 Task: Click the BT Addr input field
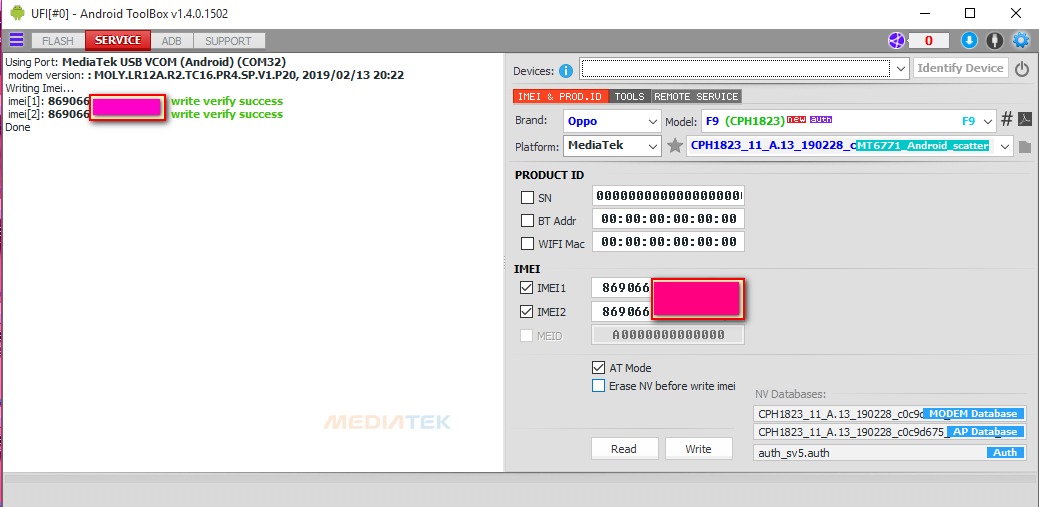(668, 219)
